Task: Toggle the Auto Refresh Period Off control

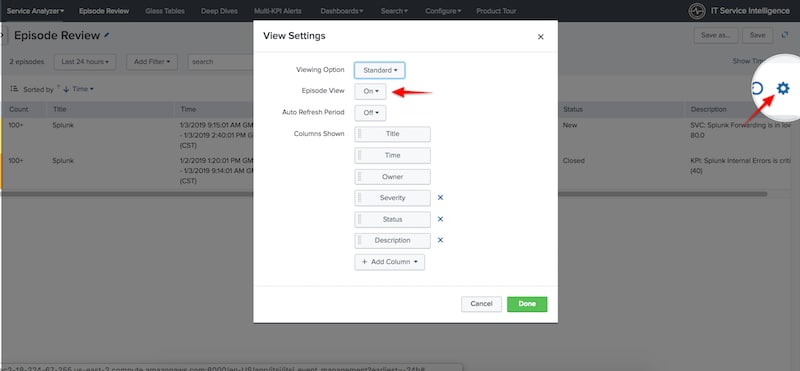Action: [370, 113]
